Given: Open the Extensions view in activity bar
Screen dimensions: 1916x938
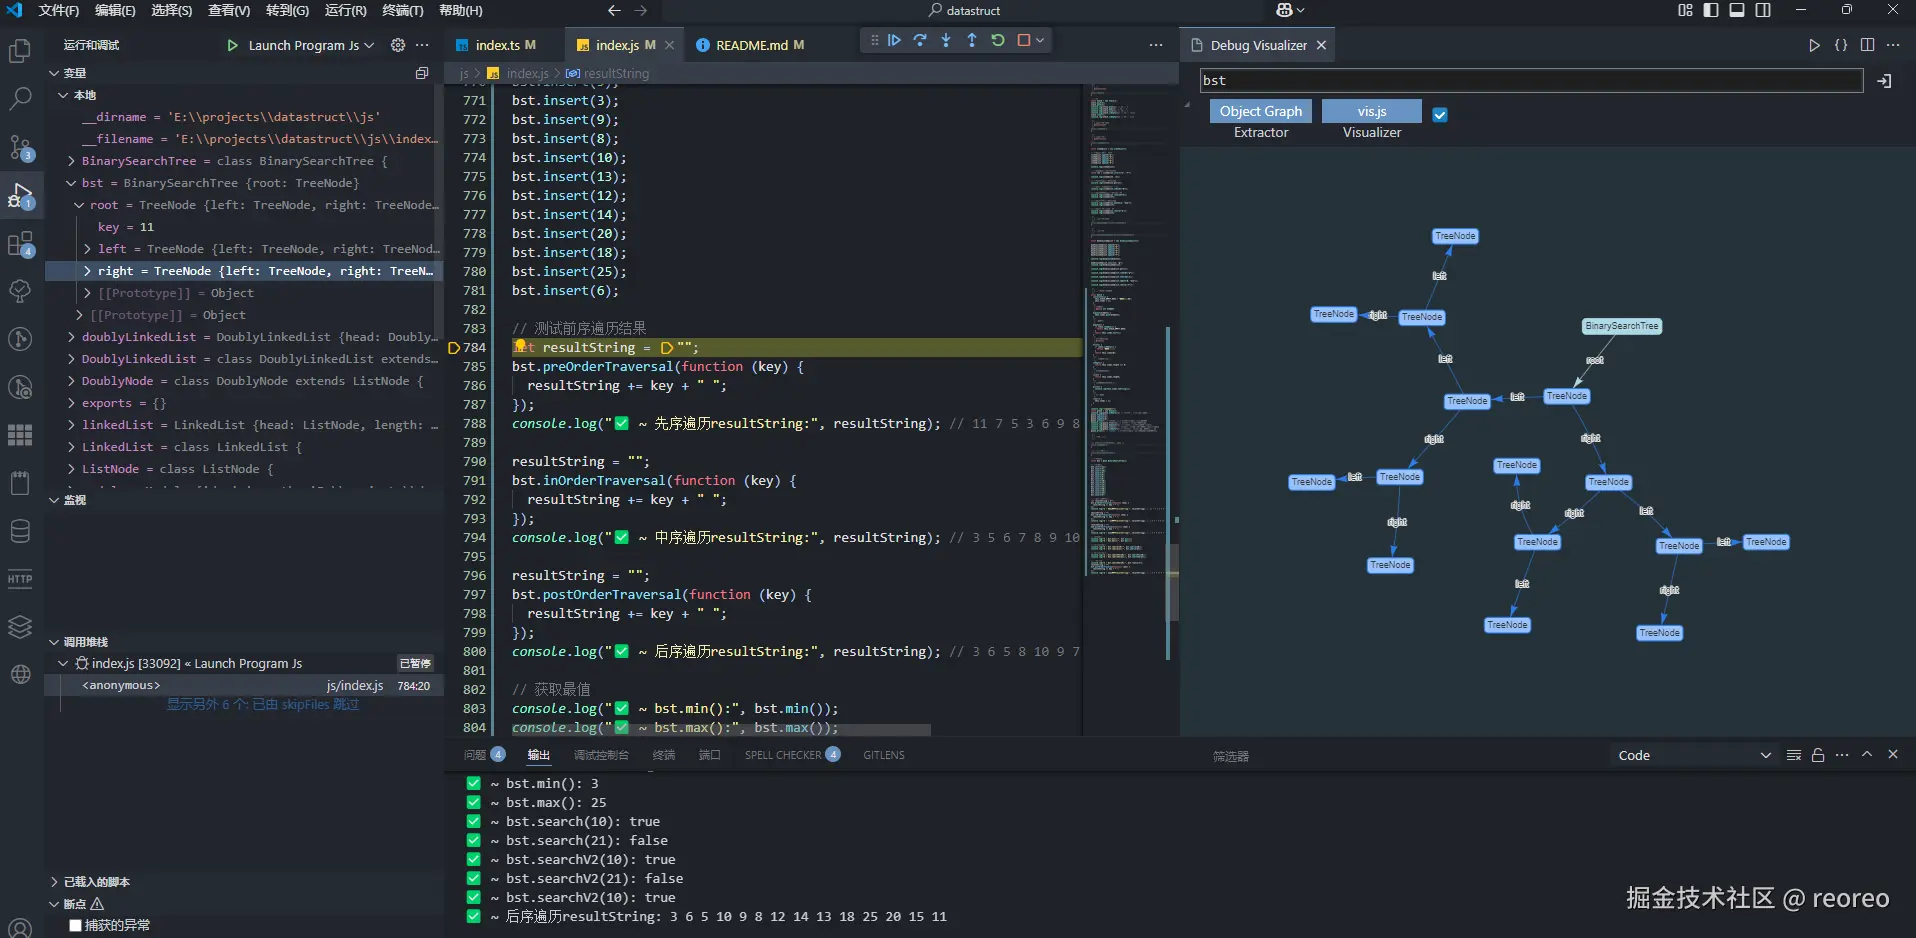Looking at the screenshot, I should coord(20,244).
